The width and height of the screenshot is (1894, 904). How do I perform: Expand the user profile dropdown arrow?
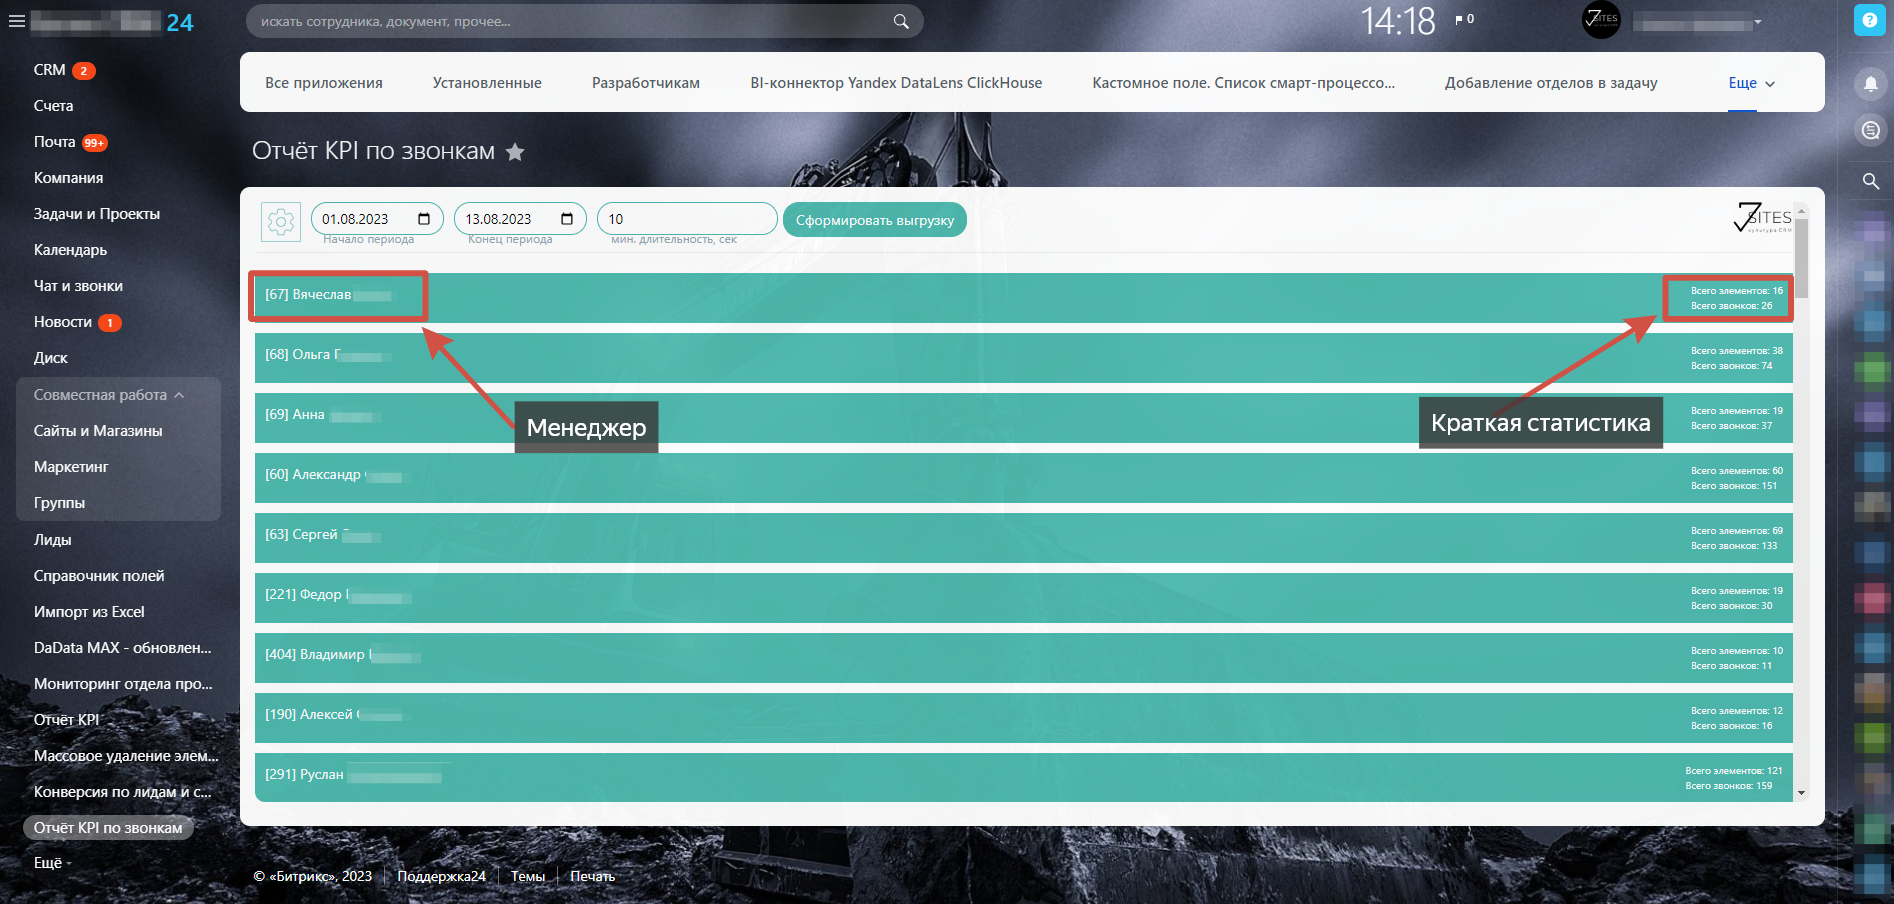coord(1757,22)
